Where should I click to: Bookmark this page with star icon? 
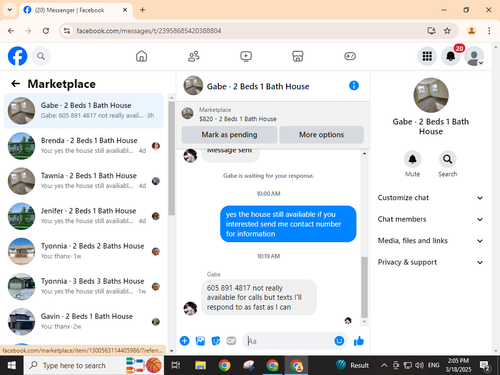coord(447,31)
